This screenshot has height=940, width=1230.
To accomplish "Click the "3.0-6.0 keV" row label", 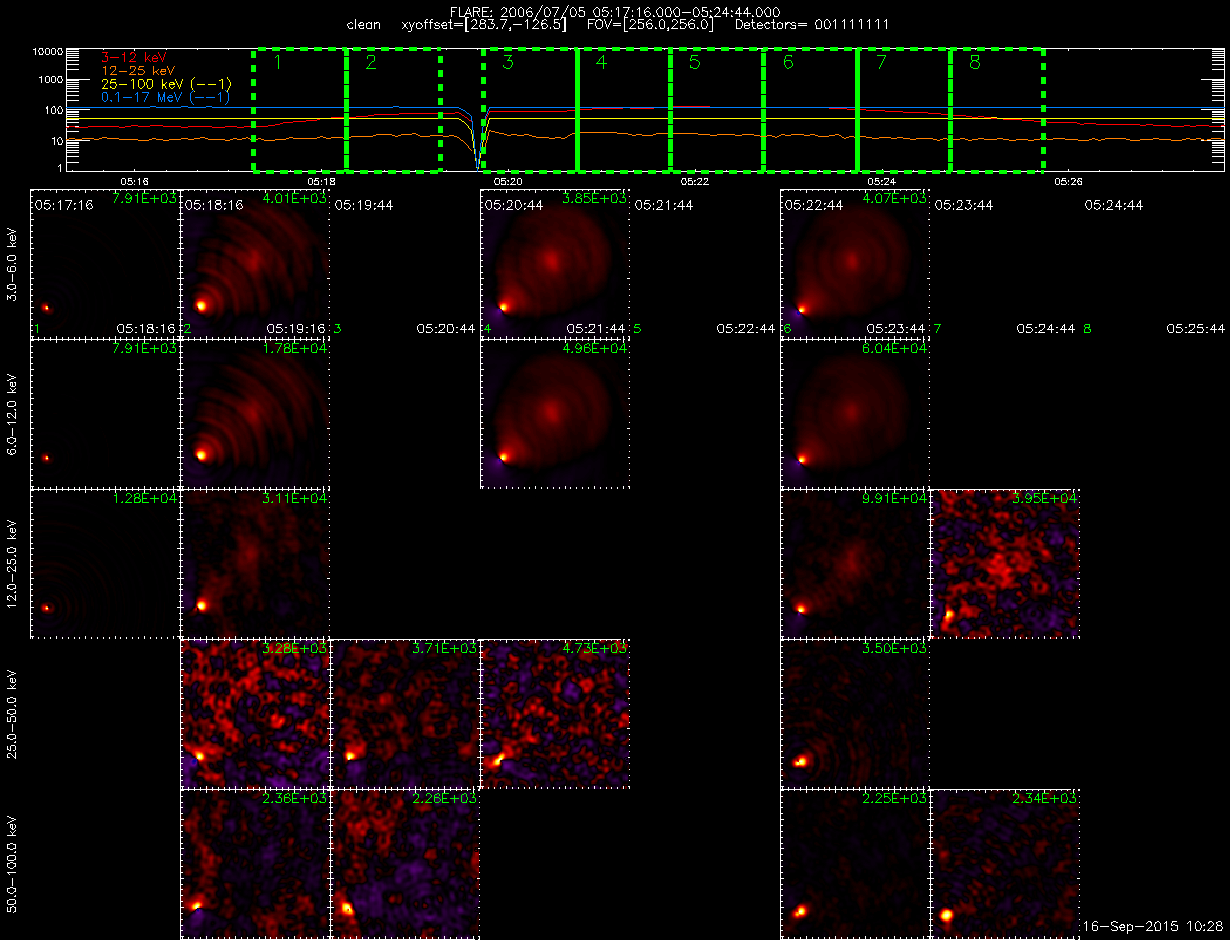I will tap(13, 264).
